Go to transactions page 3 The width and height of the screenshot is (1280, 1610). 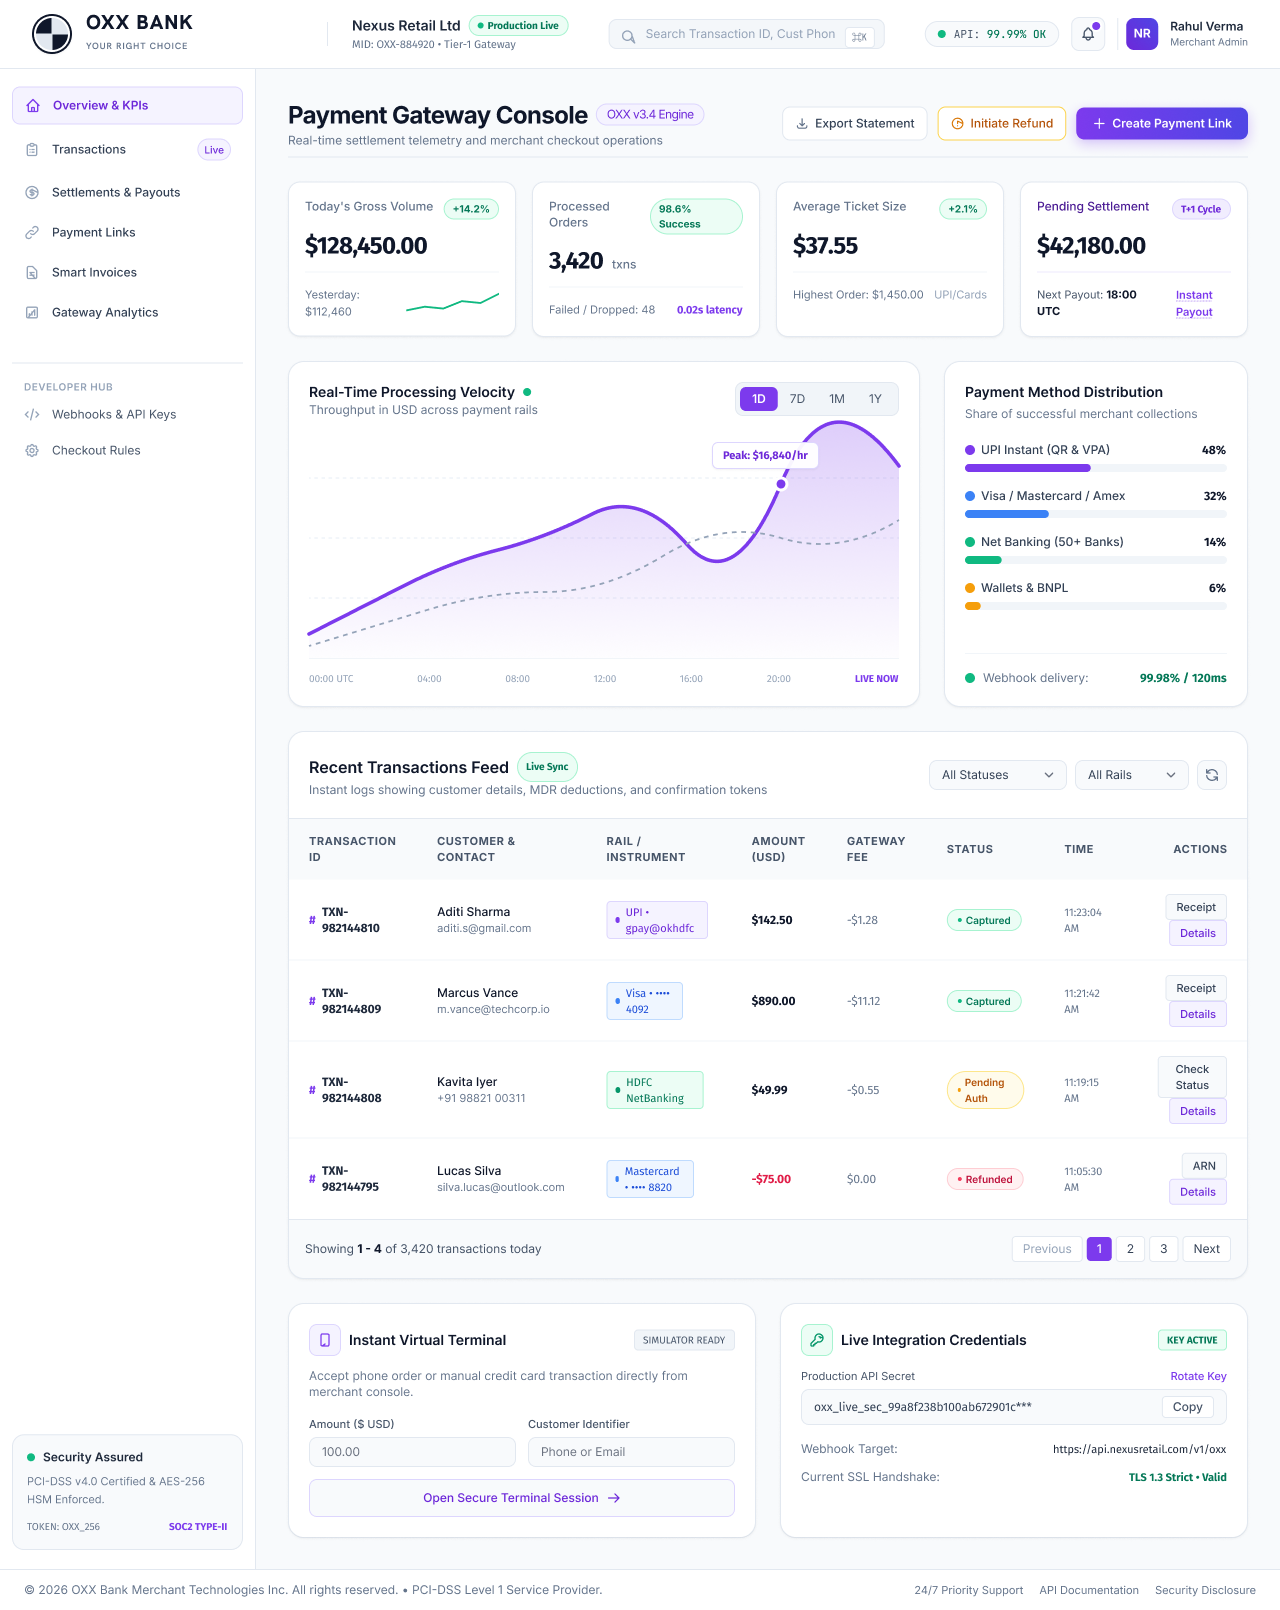pyautogui.click(x=1163, y=1249)
